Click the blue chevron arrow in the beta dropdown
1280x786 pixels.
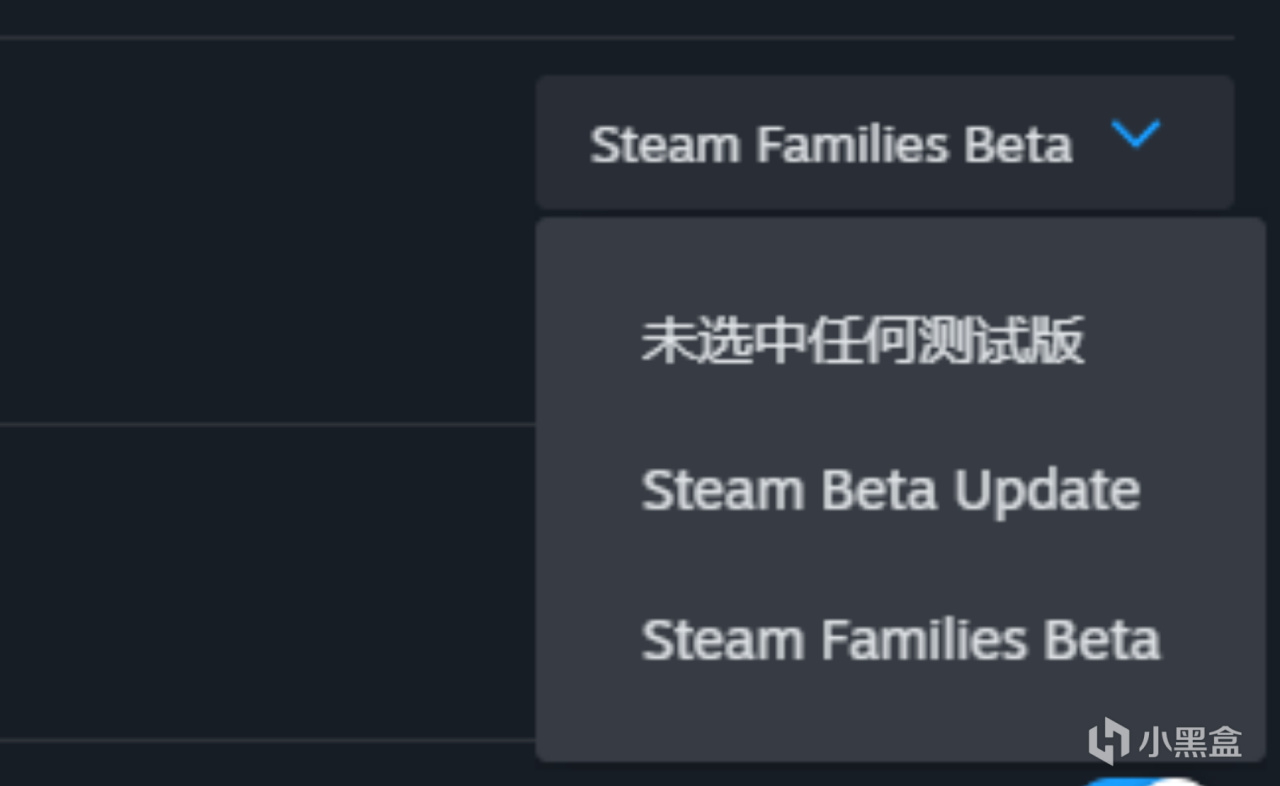click(x=1136, y=134)
